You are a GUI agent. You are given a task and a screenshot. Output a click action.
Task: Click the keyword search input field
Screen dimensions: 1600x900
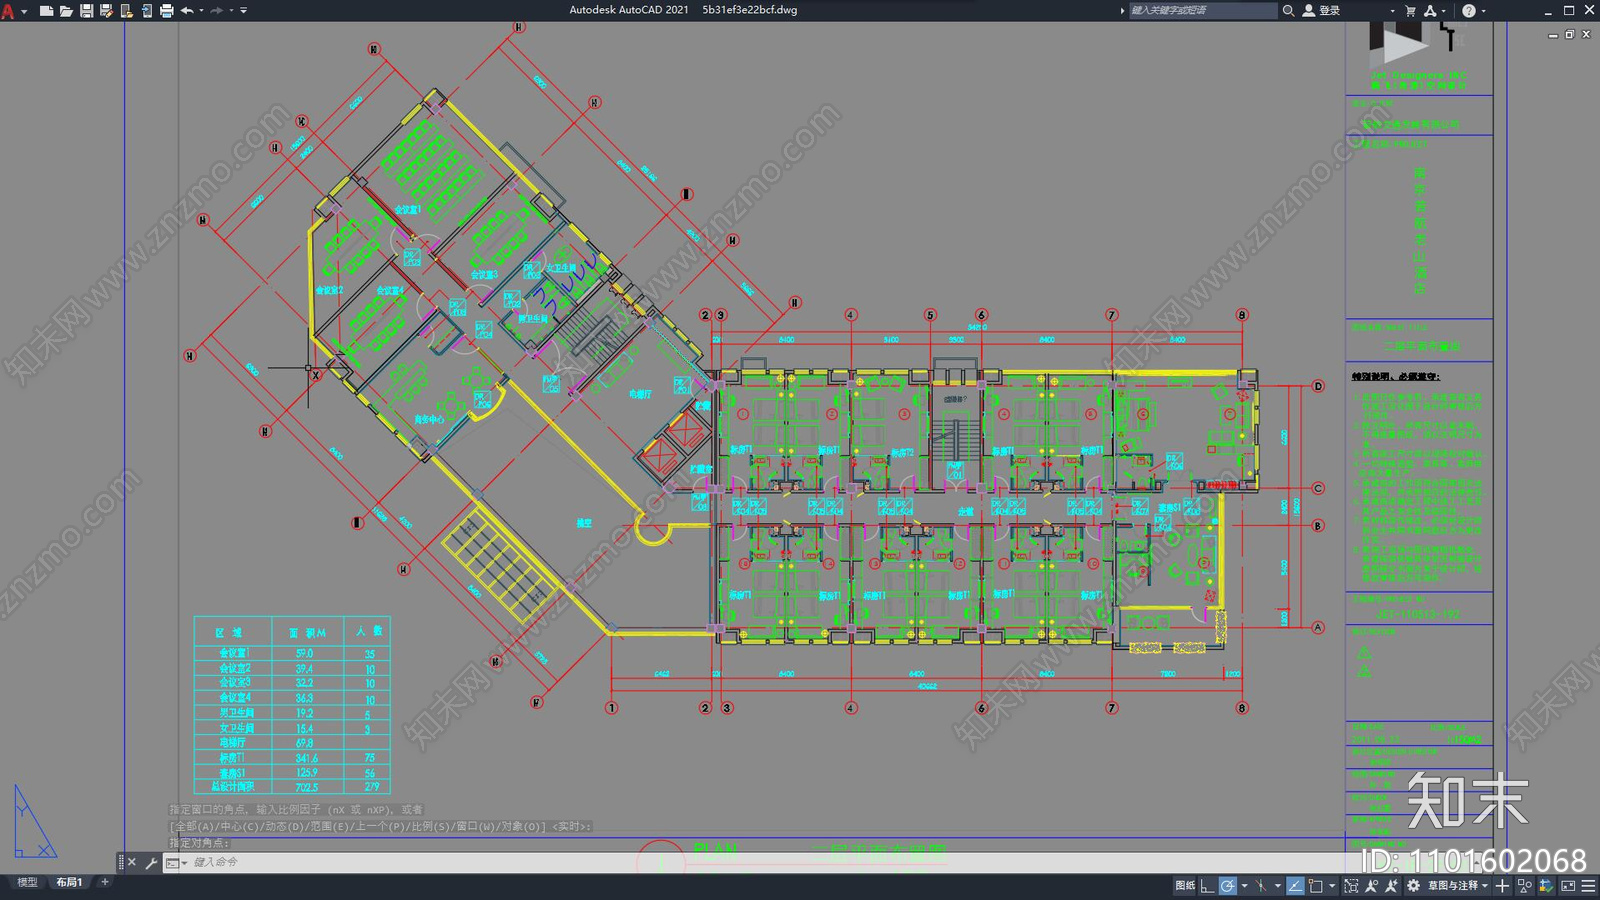click(1203, 10)
